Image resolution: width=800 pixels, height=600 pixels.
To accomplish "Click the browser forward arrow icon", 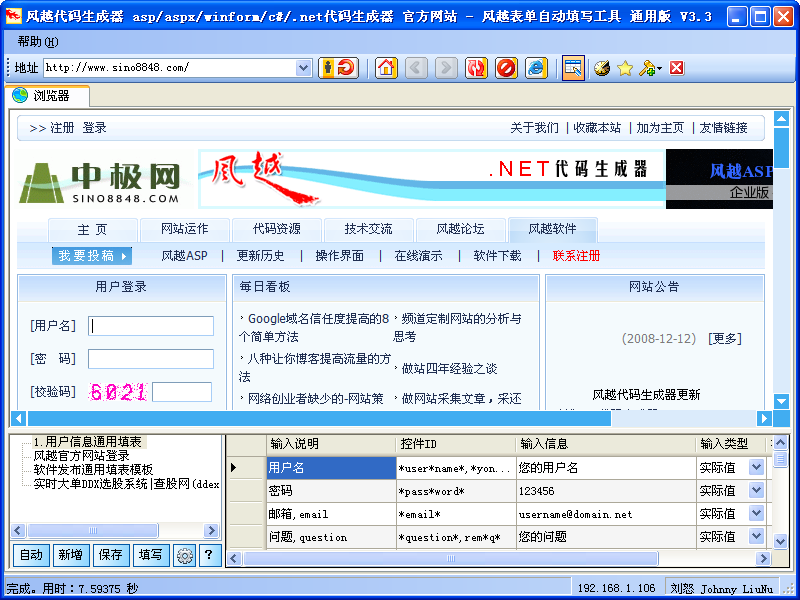I will (446, 68).
